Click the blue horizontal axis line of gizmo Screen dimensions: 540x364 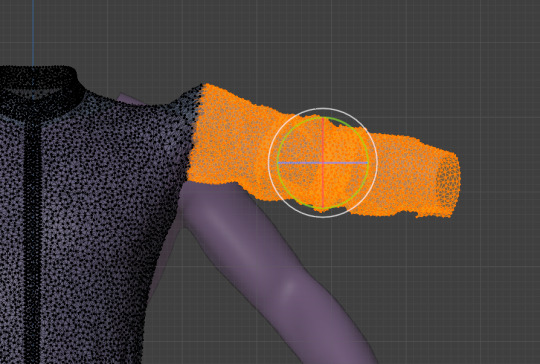(300, 163)
